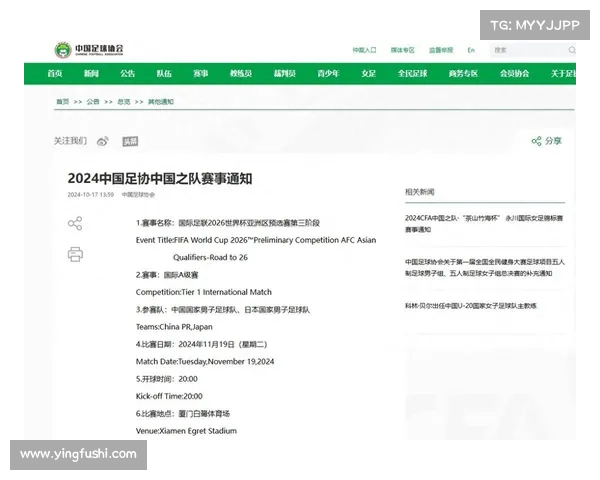
Task: Click the text Teams:China PR,Japan
Action: 174,327
